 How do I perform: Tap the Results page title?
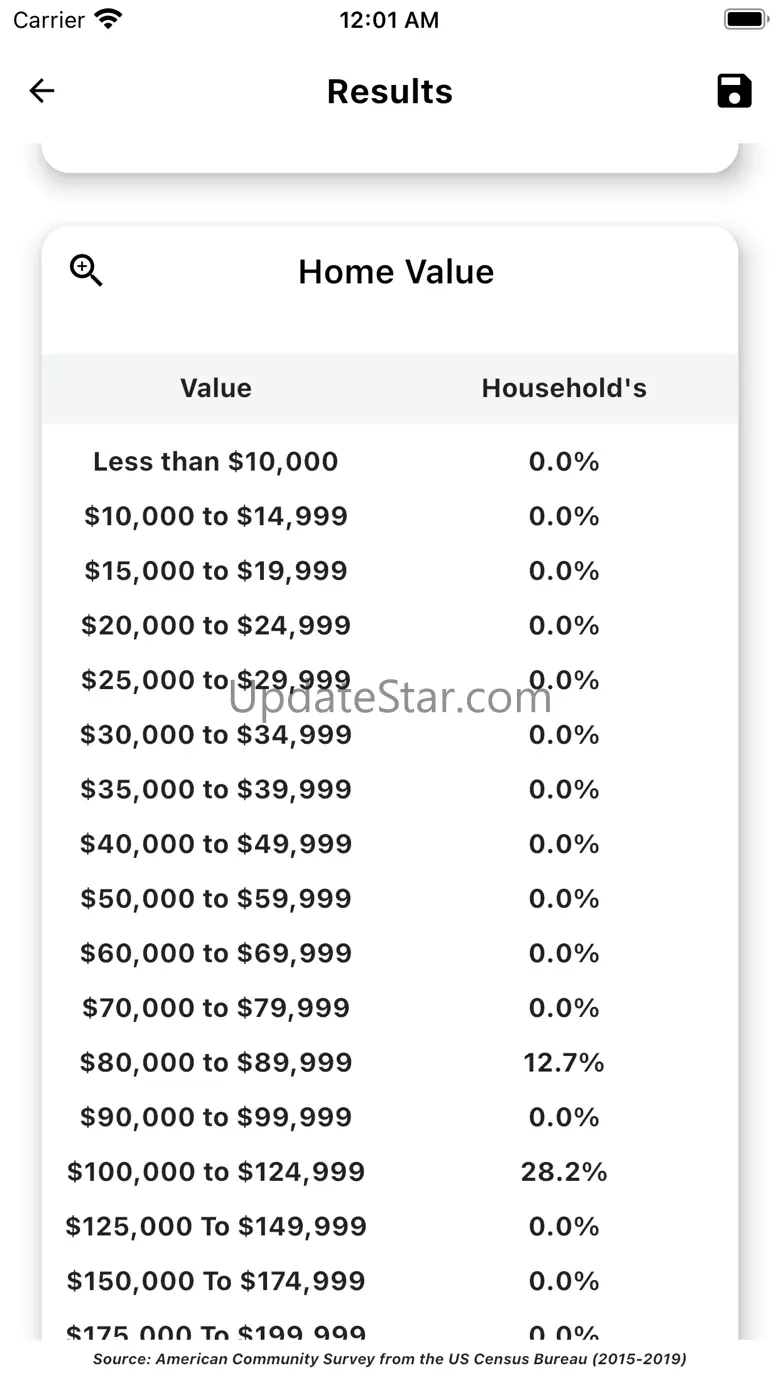coord(389,91)
